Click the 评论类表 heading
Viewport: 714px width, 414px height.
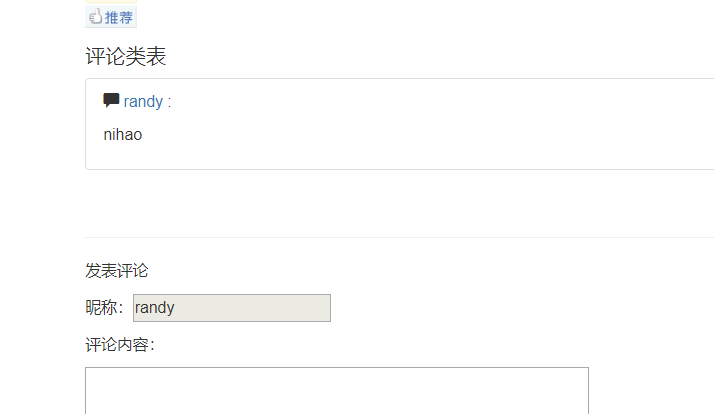pos(126,57)
